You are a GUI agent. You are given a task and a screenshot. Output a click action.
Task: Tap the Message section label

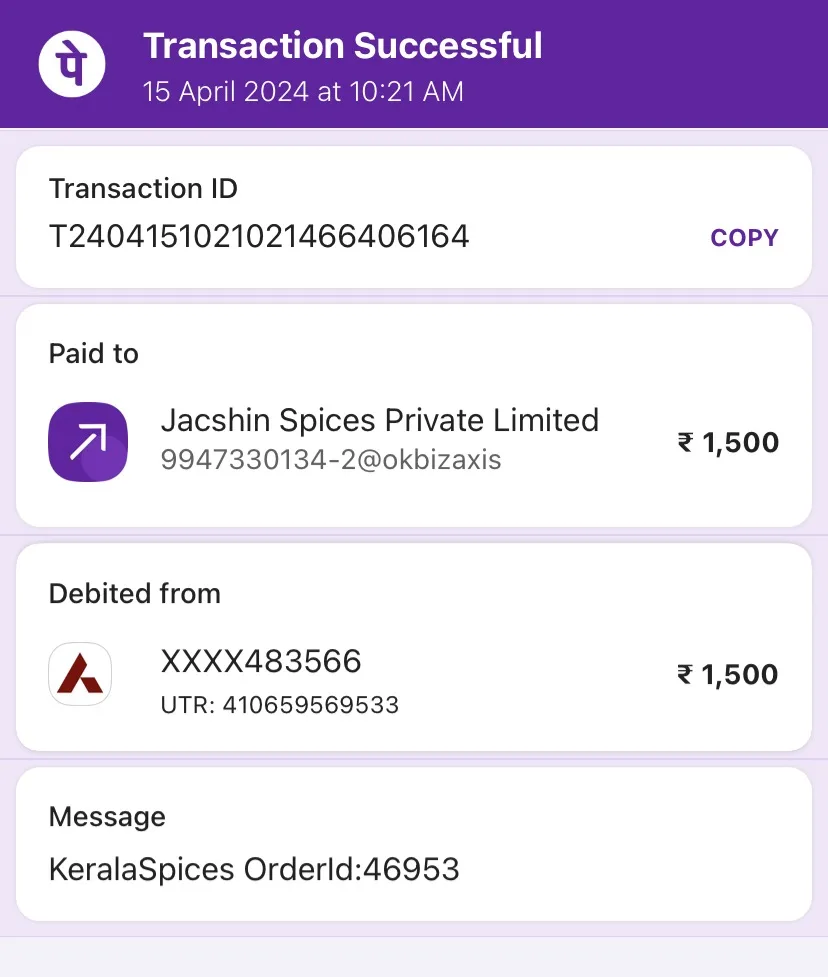(x=107, y=816)
